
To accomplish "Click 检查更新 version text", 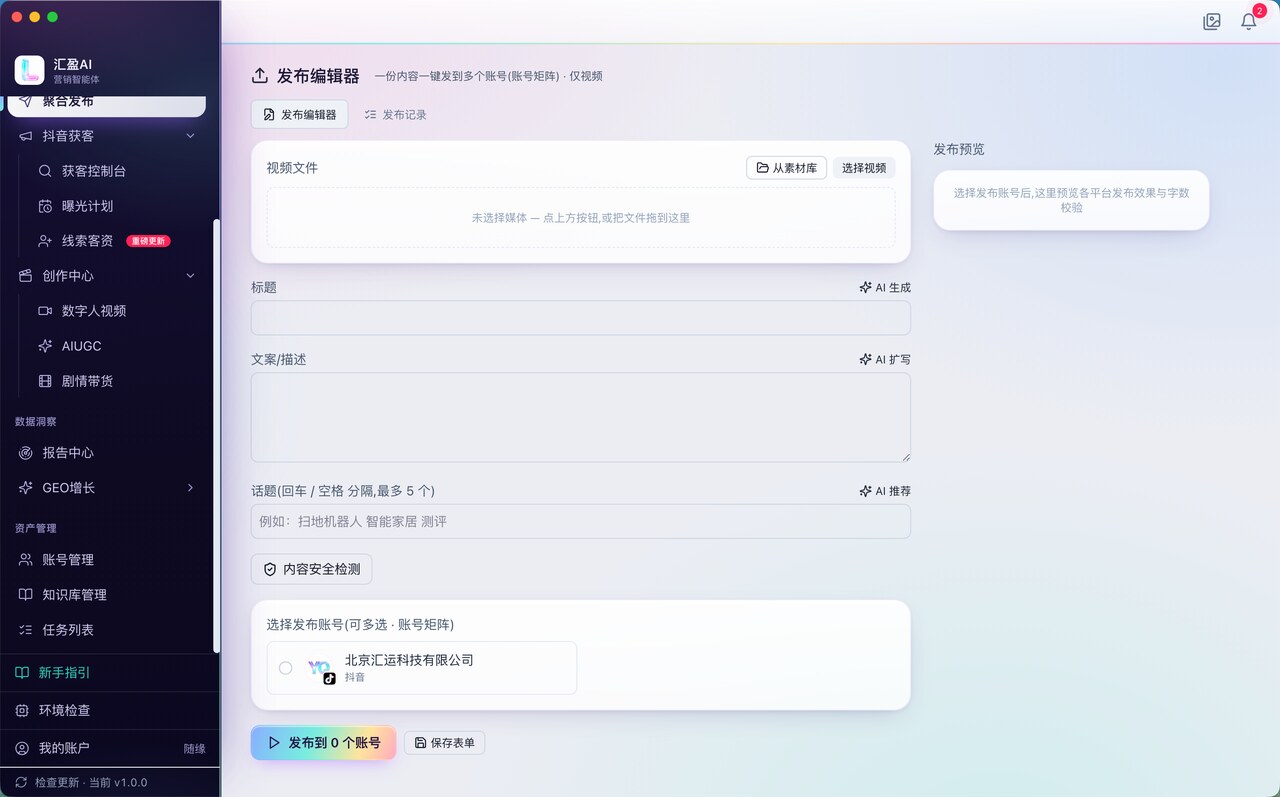I will coord(91,782).
